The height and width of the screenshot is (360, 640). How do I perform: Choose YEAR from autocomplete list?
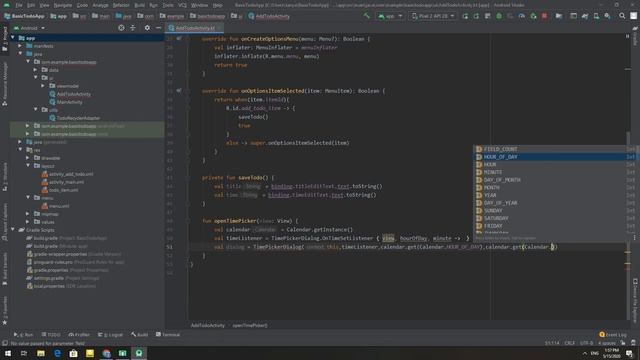click(x=555, y=195)
